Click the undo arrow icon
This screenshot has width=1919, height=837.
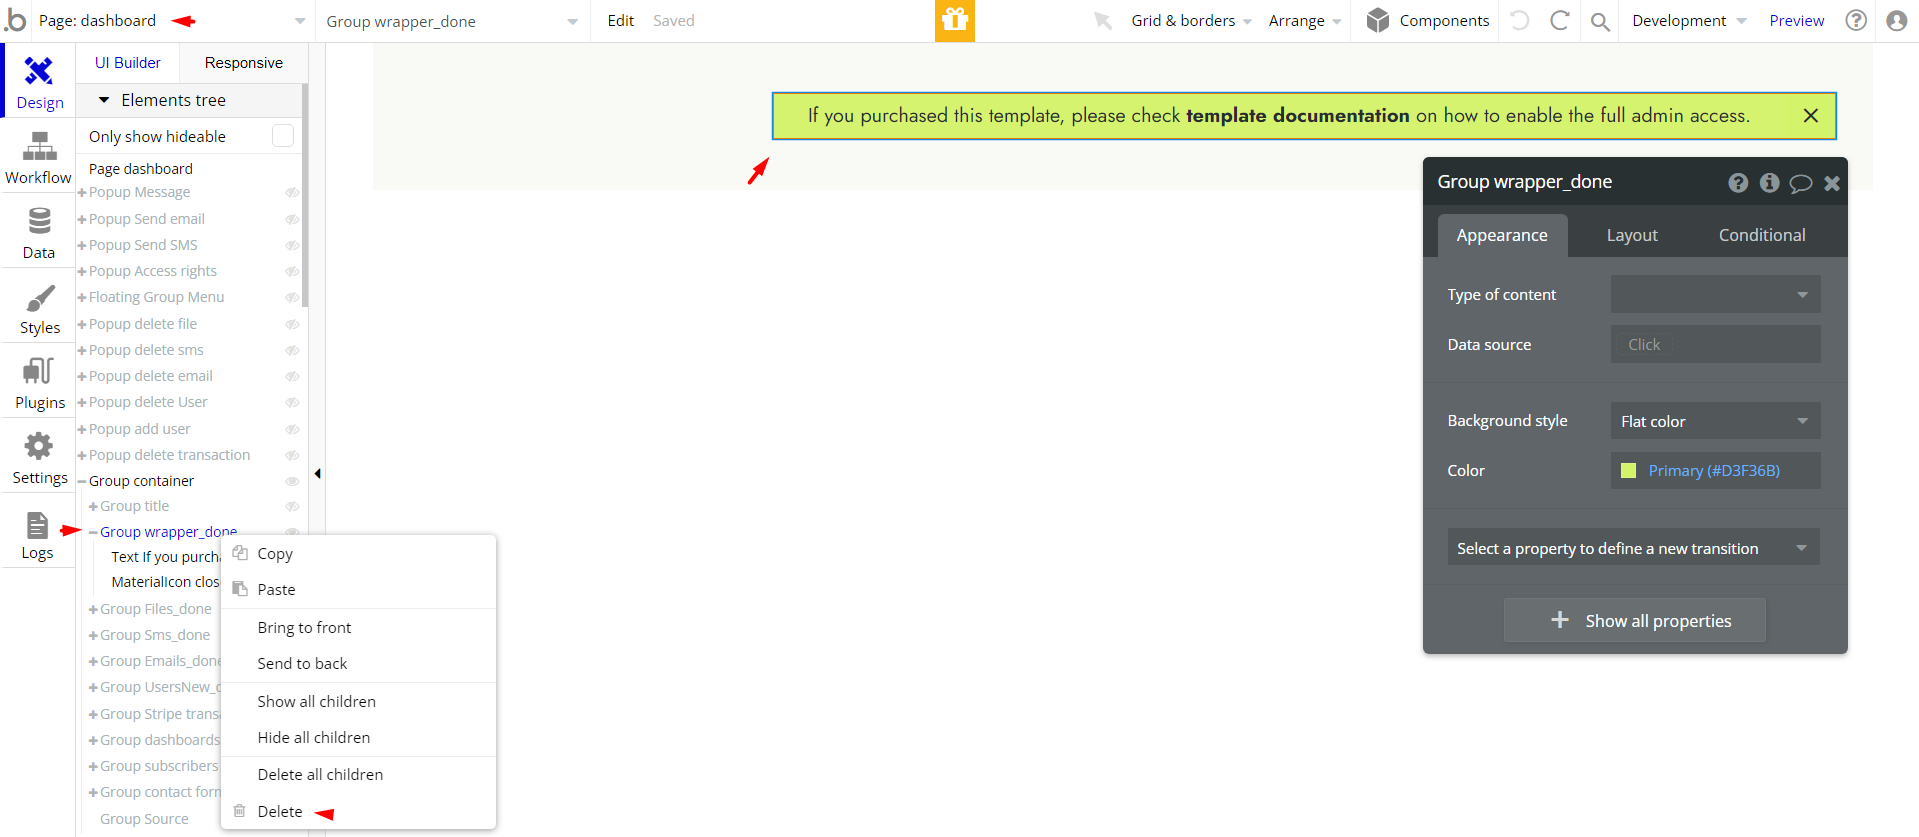(x=1520, y=20)
